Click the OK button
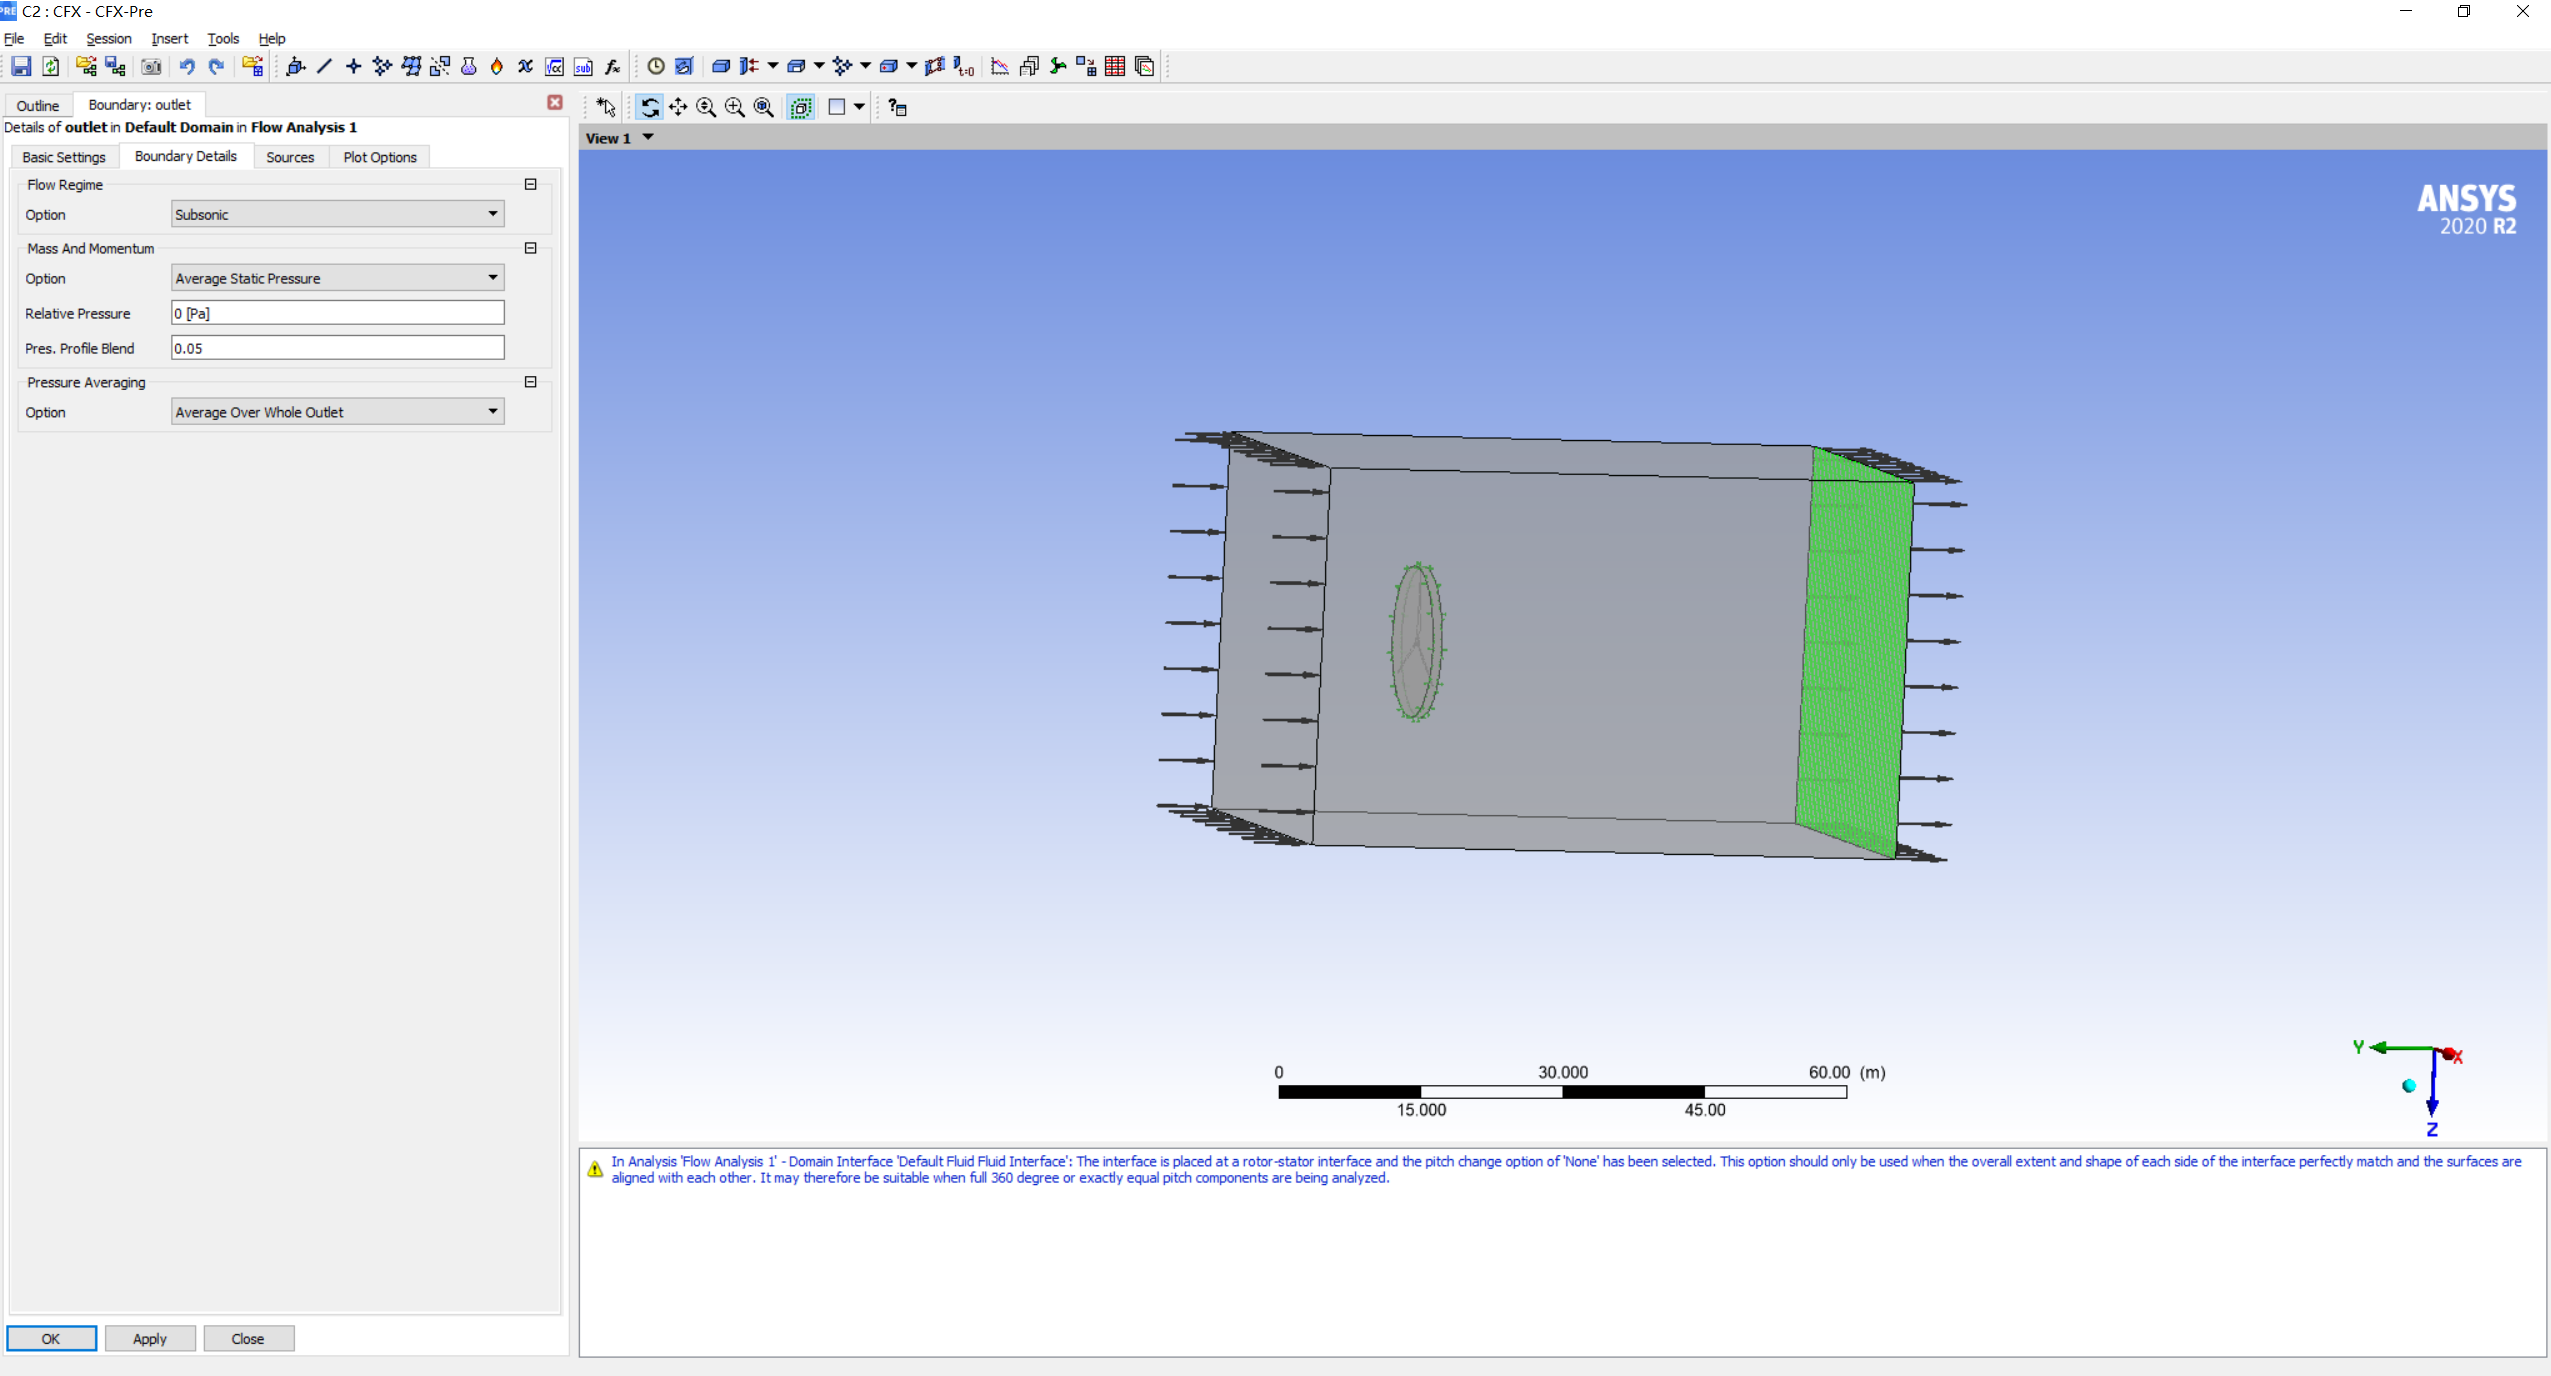This screenshot has width=2551, height=1376. coord(51,1338)
